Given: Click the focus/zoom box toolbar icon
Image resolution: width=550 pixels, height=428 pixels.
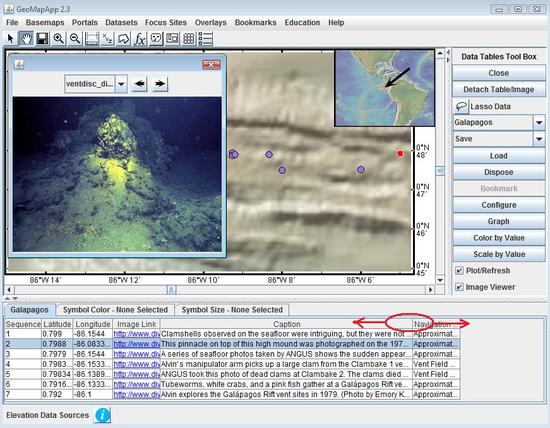Looking at the screenshot, I should coord(92,38).
